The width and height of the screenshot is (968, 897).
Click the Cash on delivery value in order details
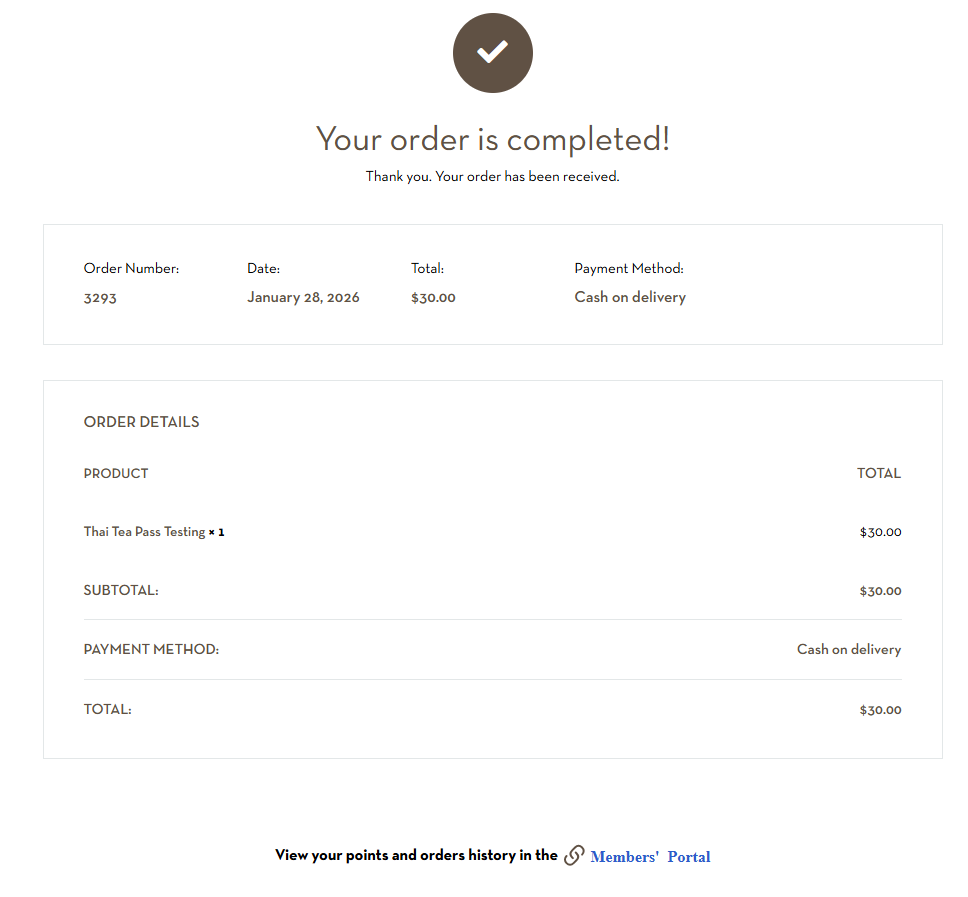coord(848,650)
